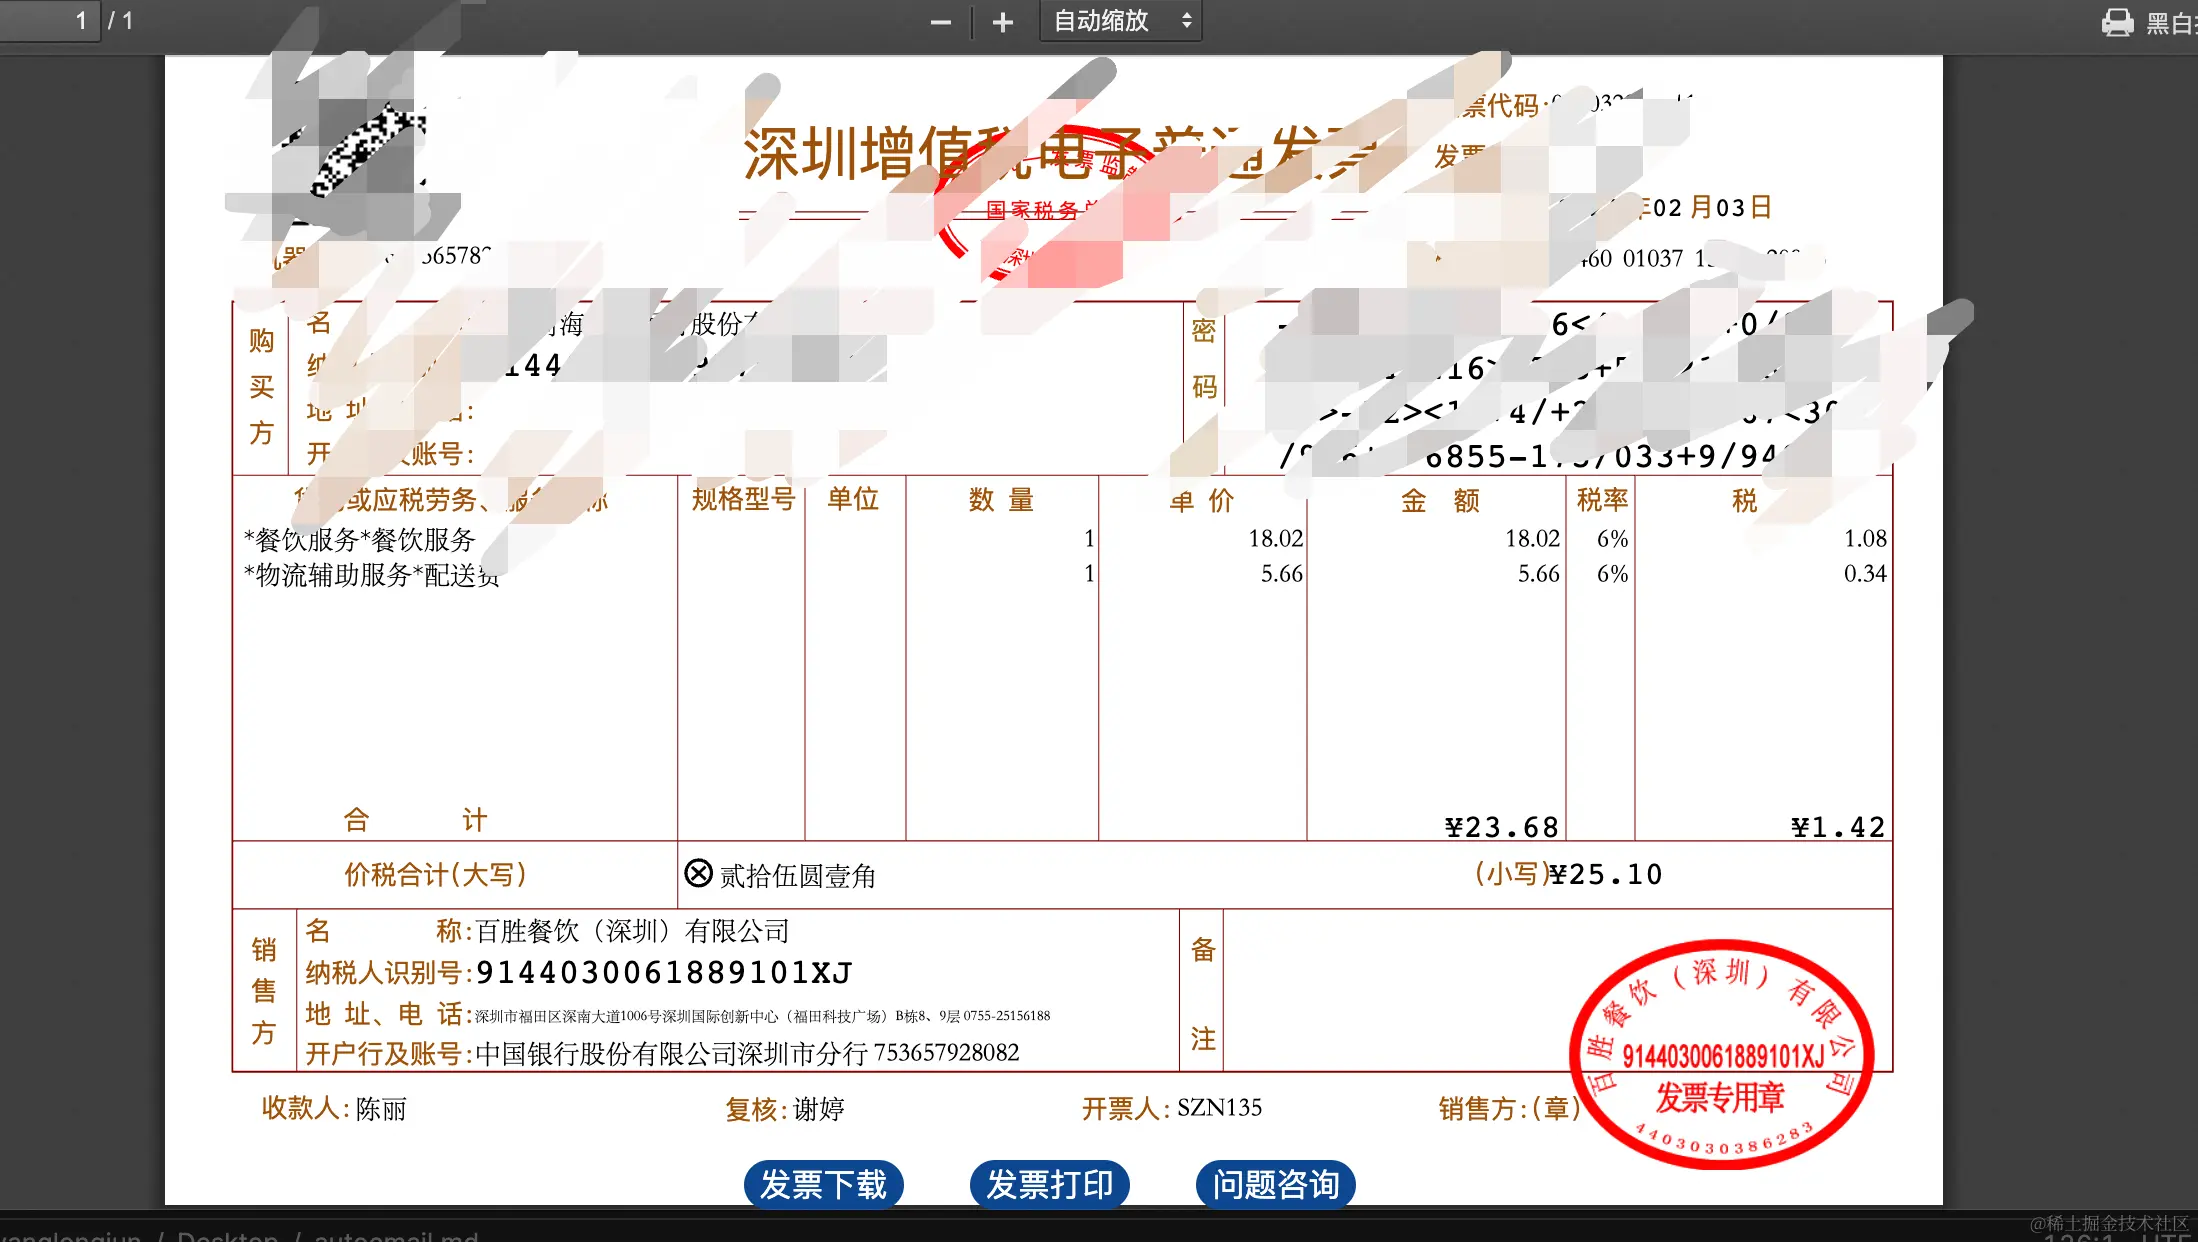Click total amount ¥23.68
The height and width of the screenshot is (1242, 2198).
(x=1502, y=827)
